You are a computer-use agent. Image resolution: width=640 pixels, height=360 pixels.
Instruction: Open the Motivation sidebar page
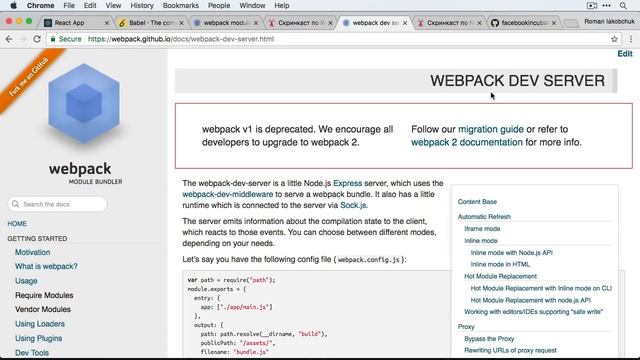tap(33, 252)
